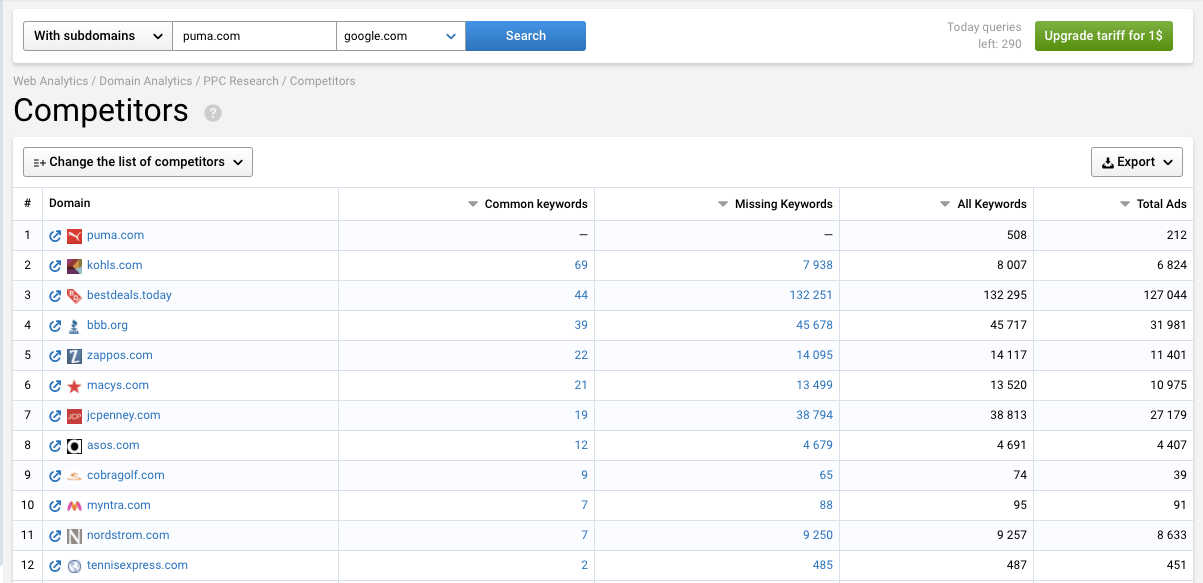Open the kohls.com domain link

point(115,266)
